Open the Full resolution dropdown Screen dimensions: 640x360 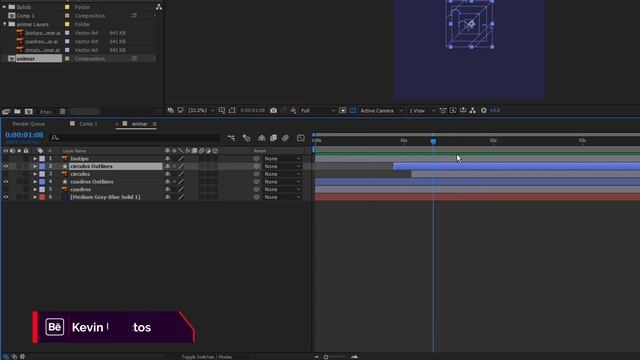[x=318, y=111]
